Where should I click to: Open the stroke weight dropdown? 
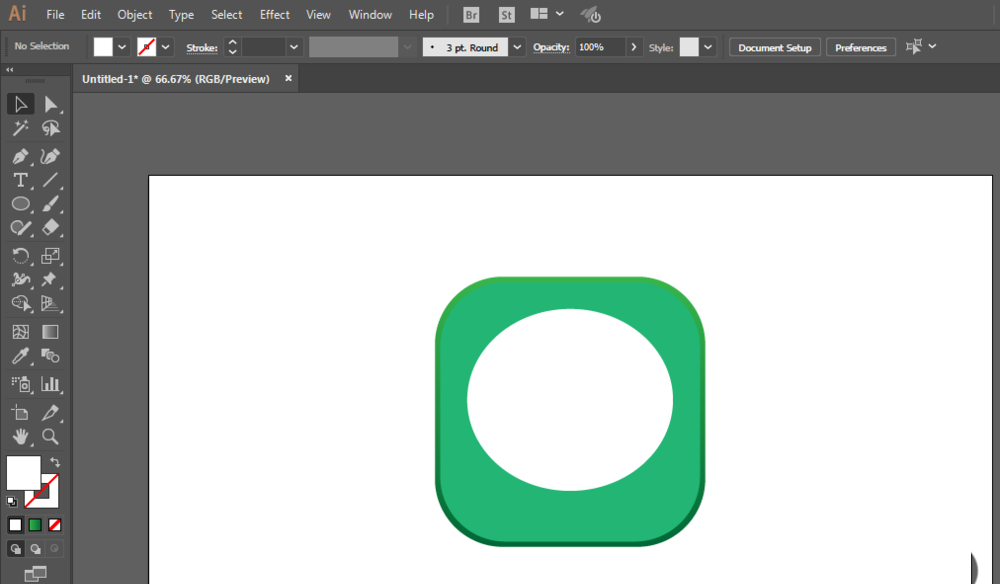pos(293,47)
